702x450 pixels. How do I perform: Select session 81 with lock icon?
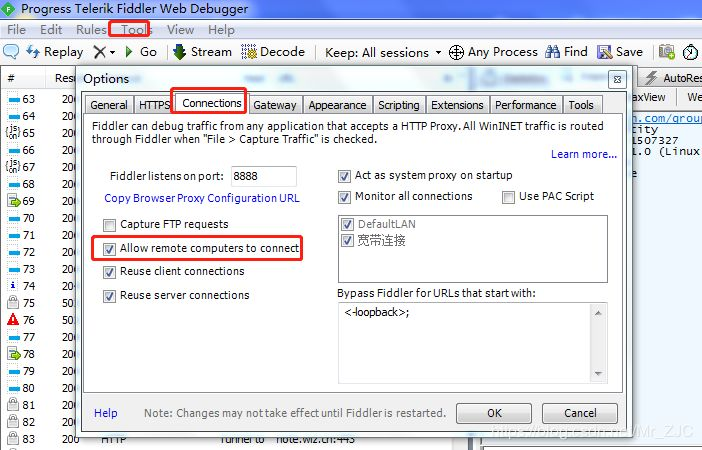[x=13, y=405]
